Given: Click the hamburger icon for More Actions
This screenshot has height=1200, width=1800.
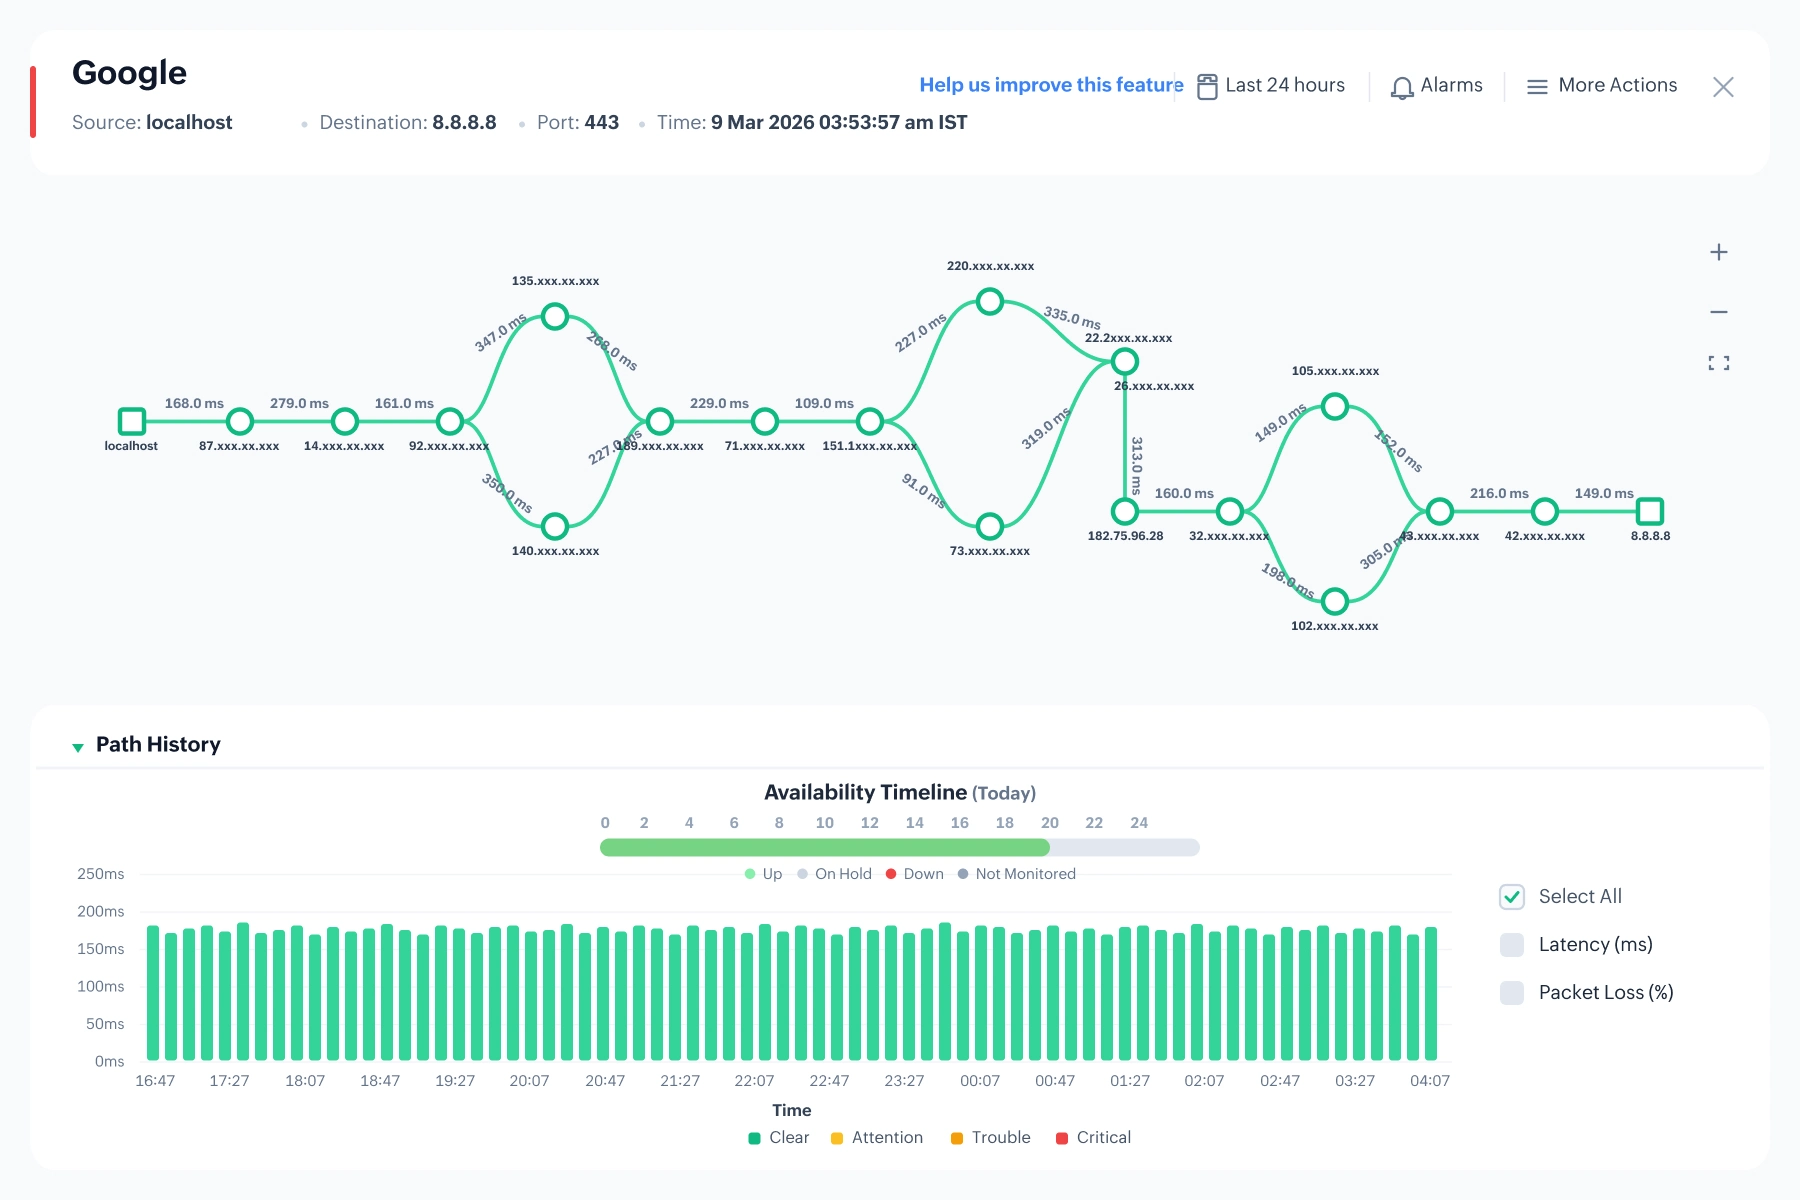Looking at the screenshot, I should (1537, 87).
